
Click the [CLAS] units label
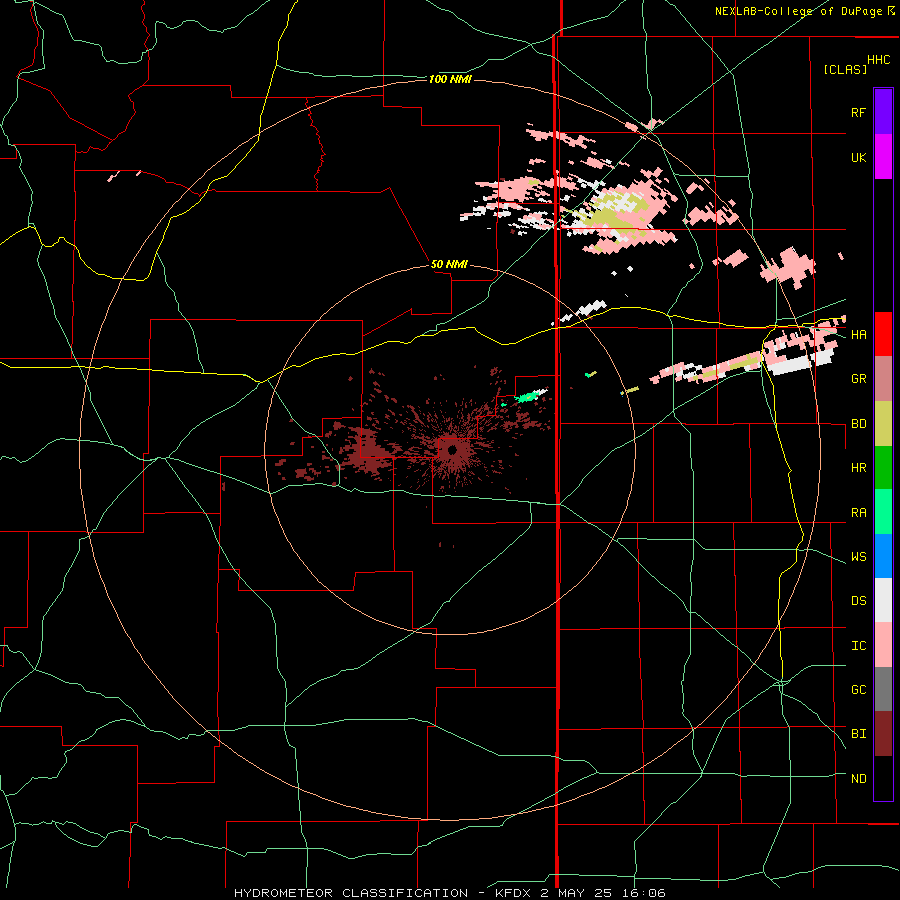pos(845,70)
